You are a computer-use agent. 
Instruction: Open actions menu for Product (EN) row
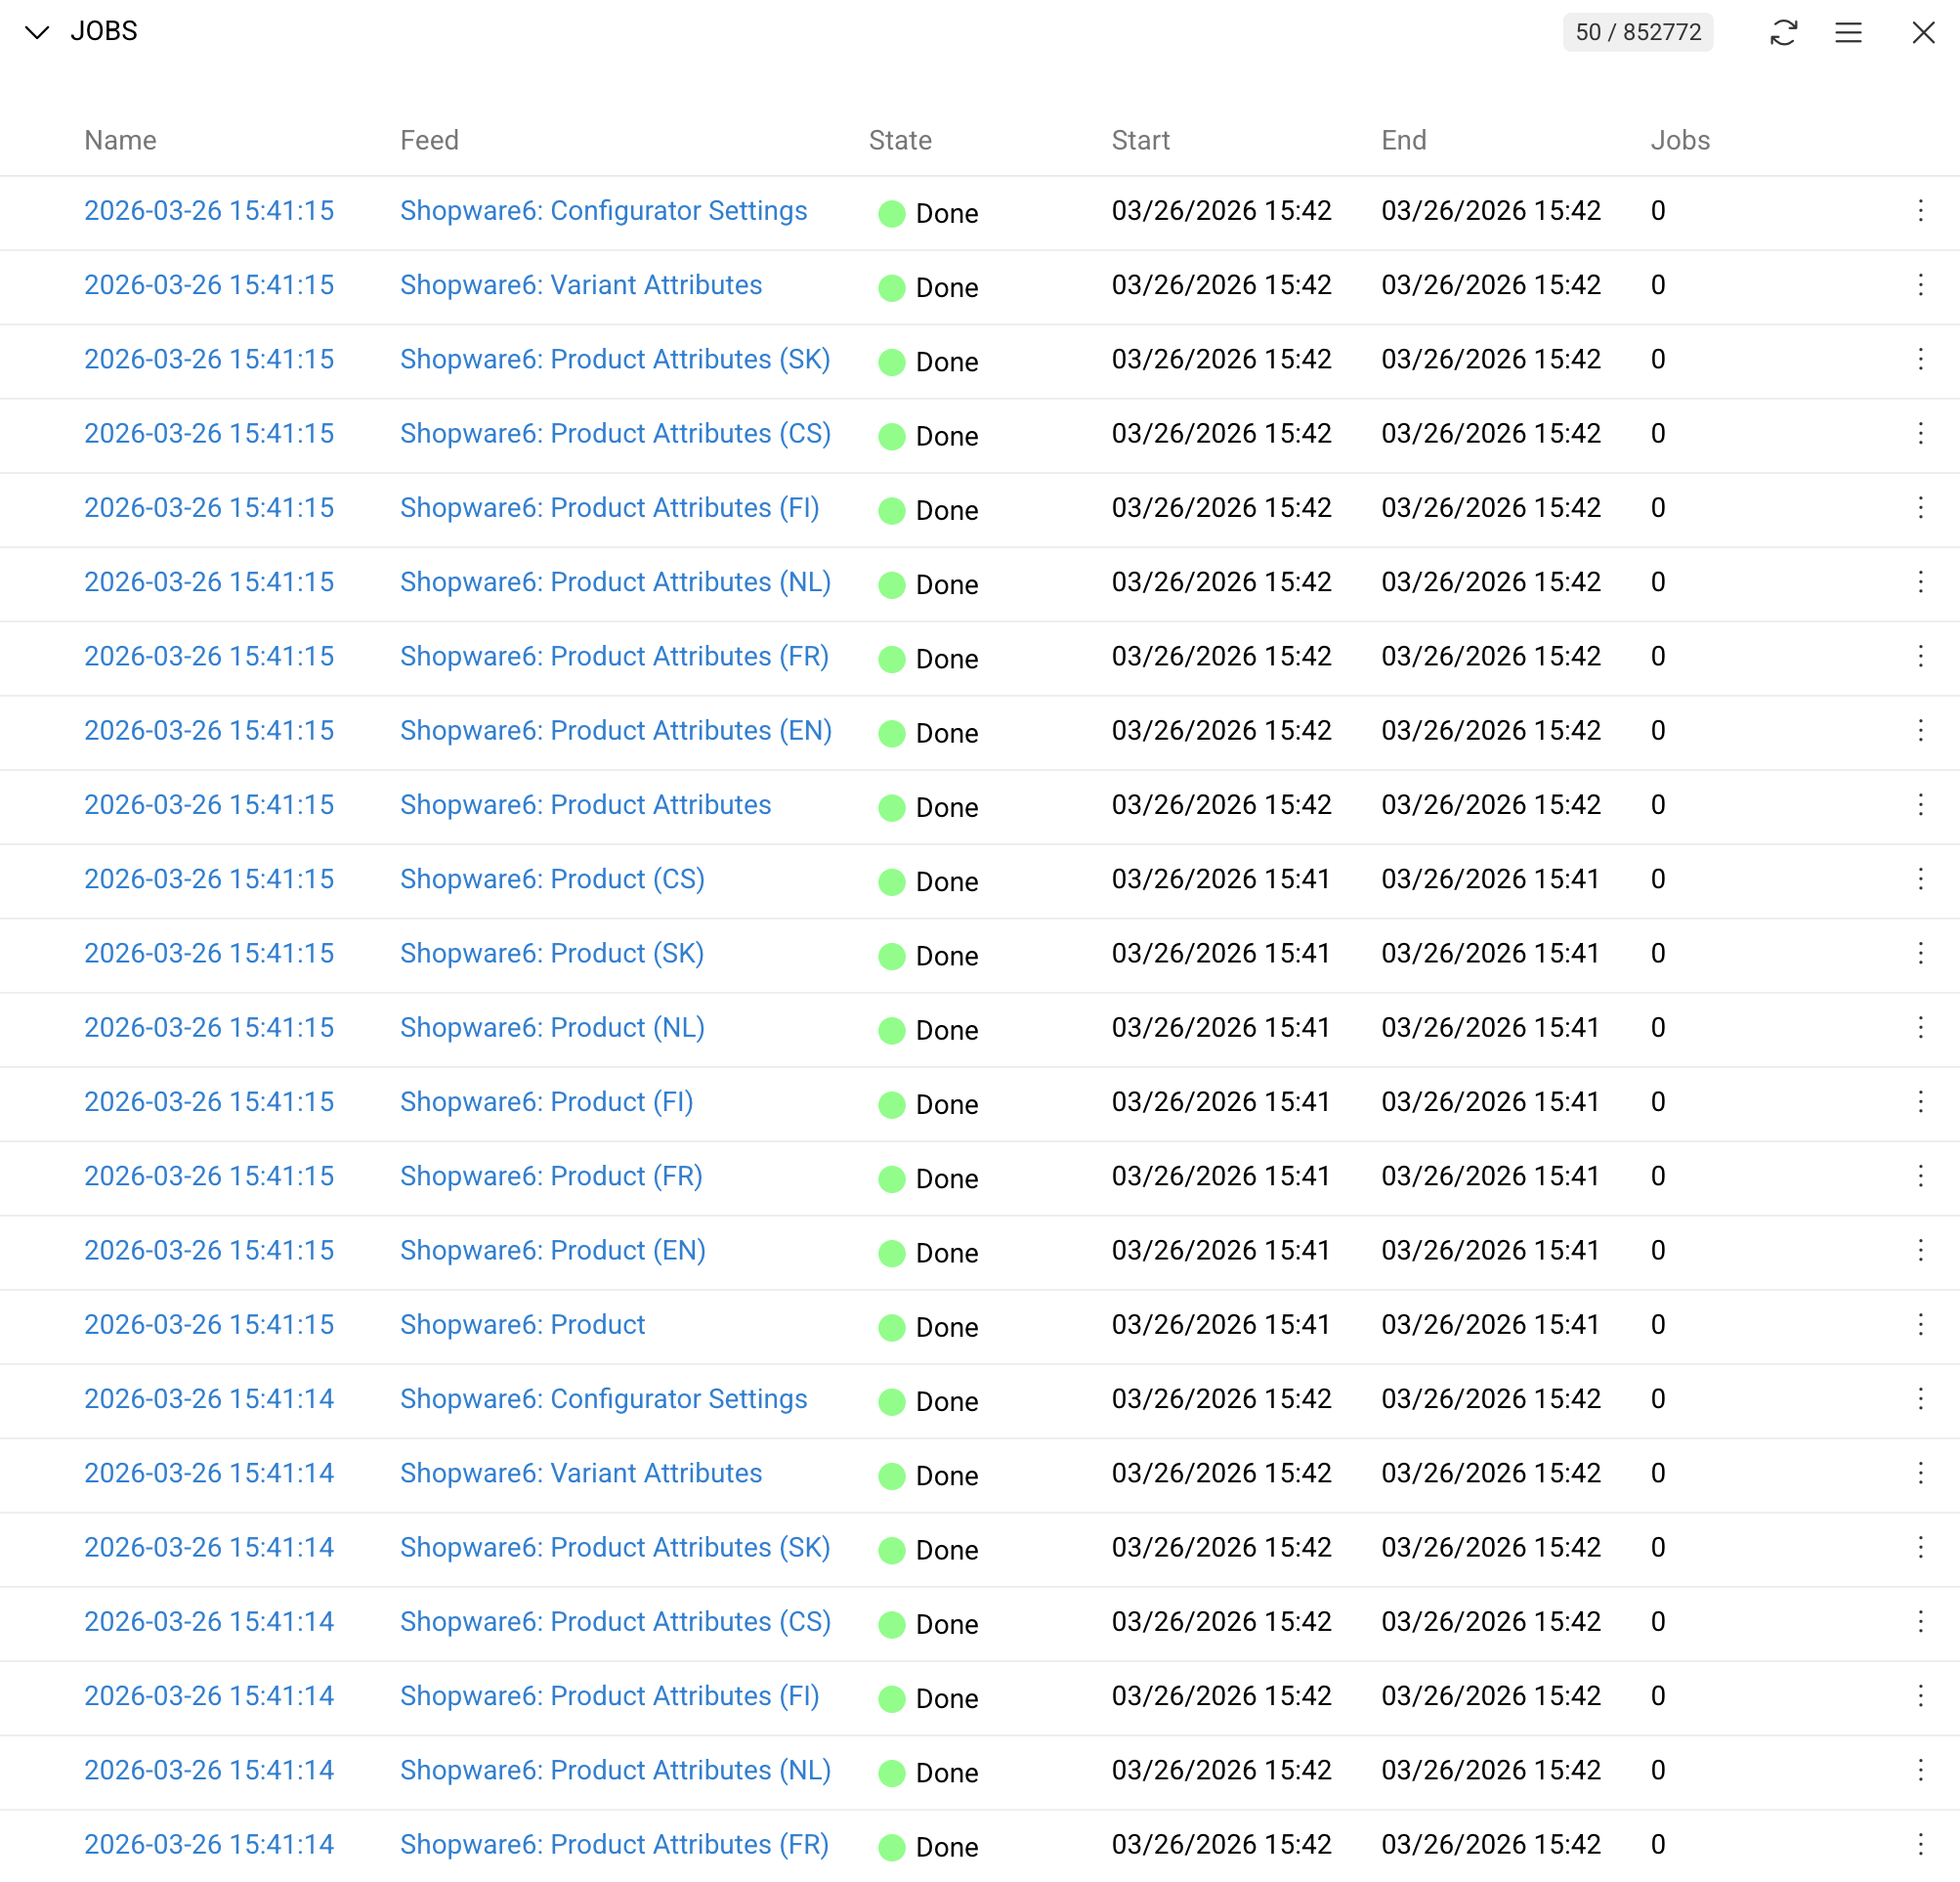pyautogui.click(x=1920, y=1250)
